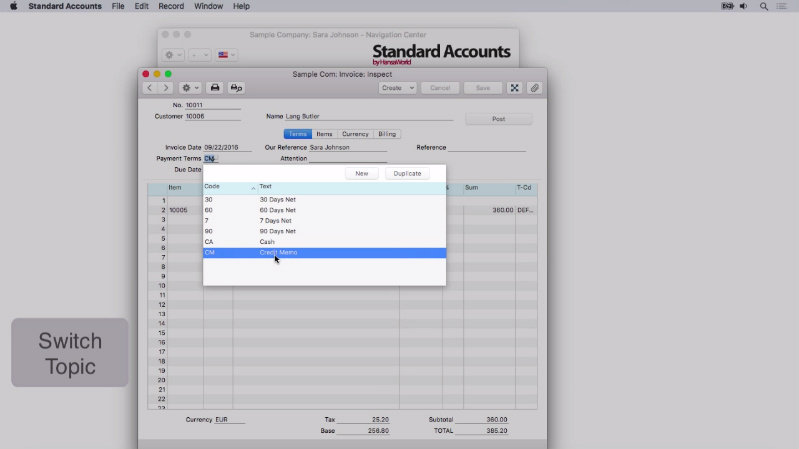Open the language flag dropdown in Navigation Center
The image size is (799, 449).
coord(226,55)
